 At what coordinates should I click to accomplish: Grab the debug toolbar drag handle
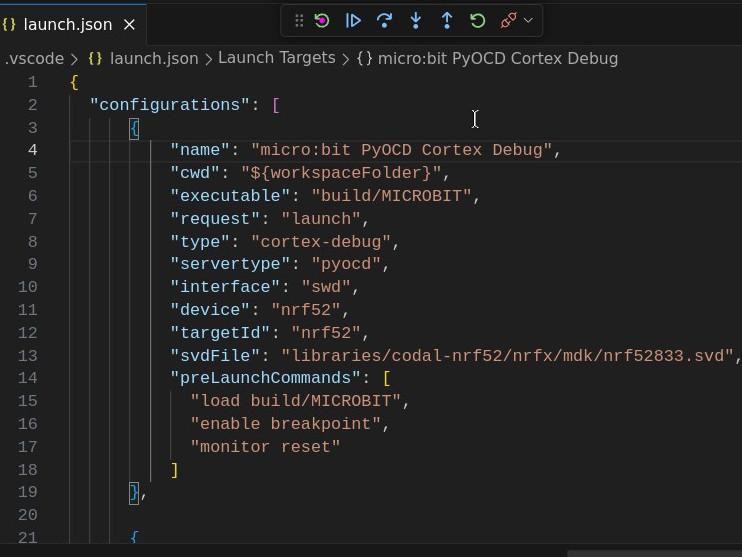[299, 21]
